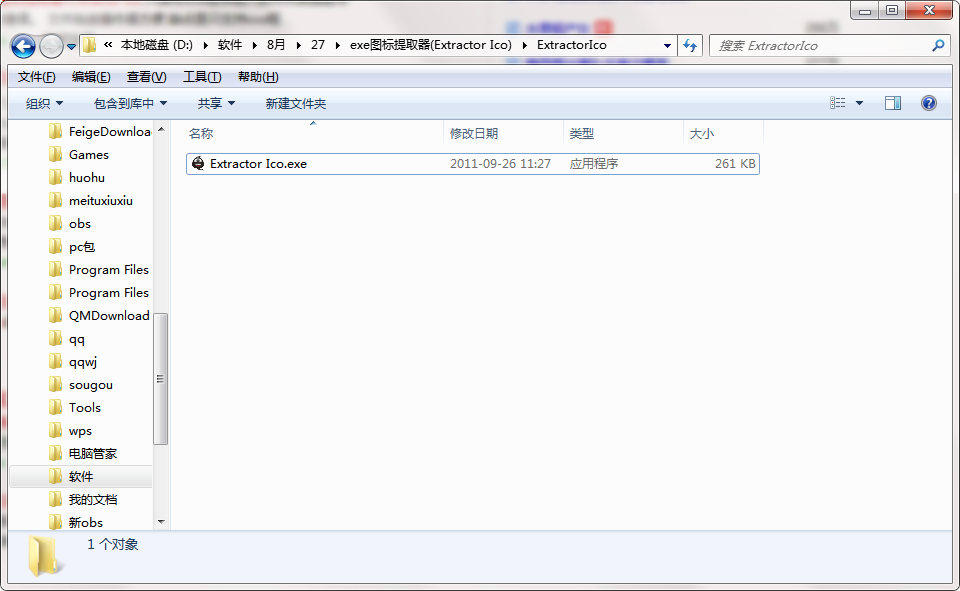Expand the arrow after 27 in address path

(x=337, y=45)
